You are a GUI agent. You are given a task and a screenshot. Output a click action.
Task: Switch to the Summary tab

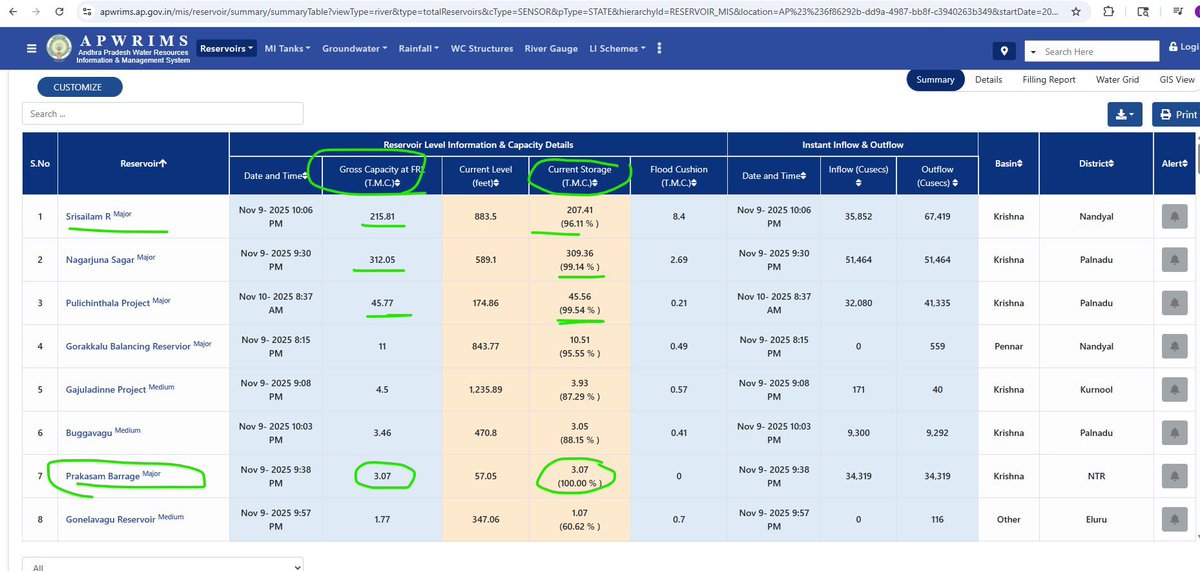coord(935,80)
